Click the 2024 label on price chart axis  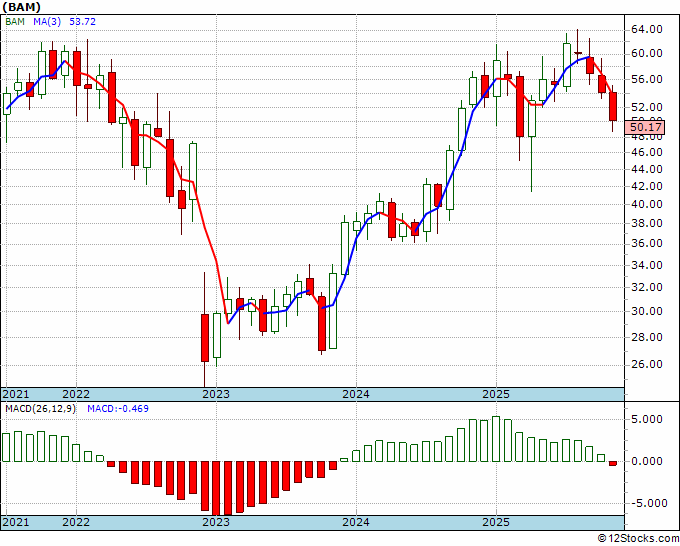[356, 394]
